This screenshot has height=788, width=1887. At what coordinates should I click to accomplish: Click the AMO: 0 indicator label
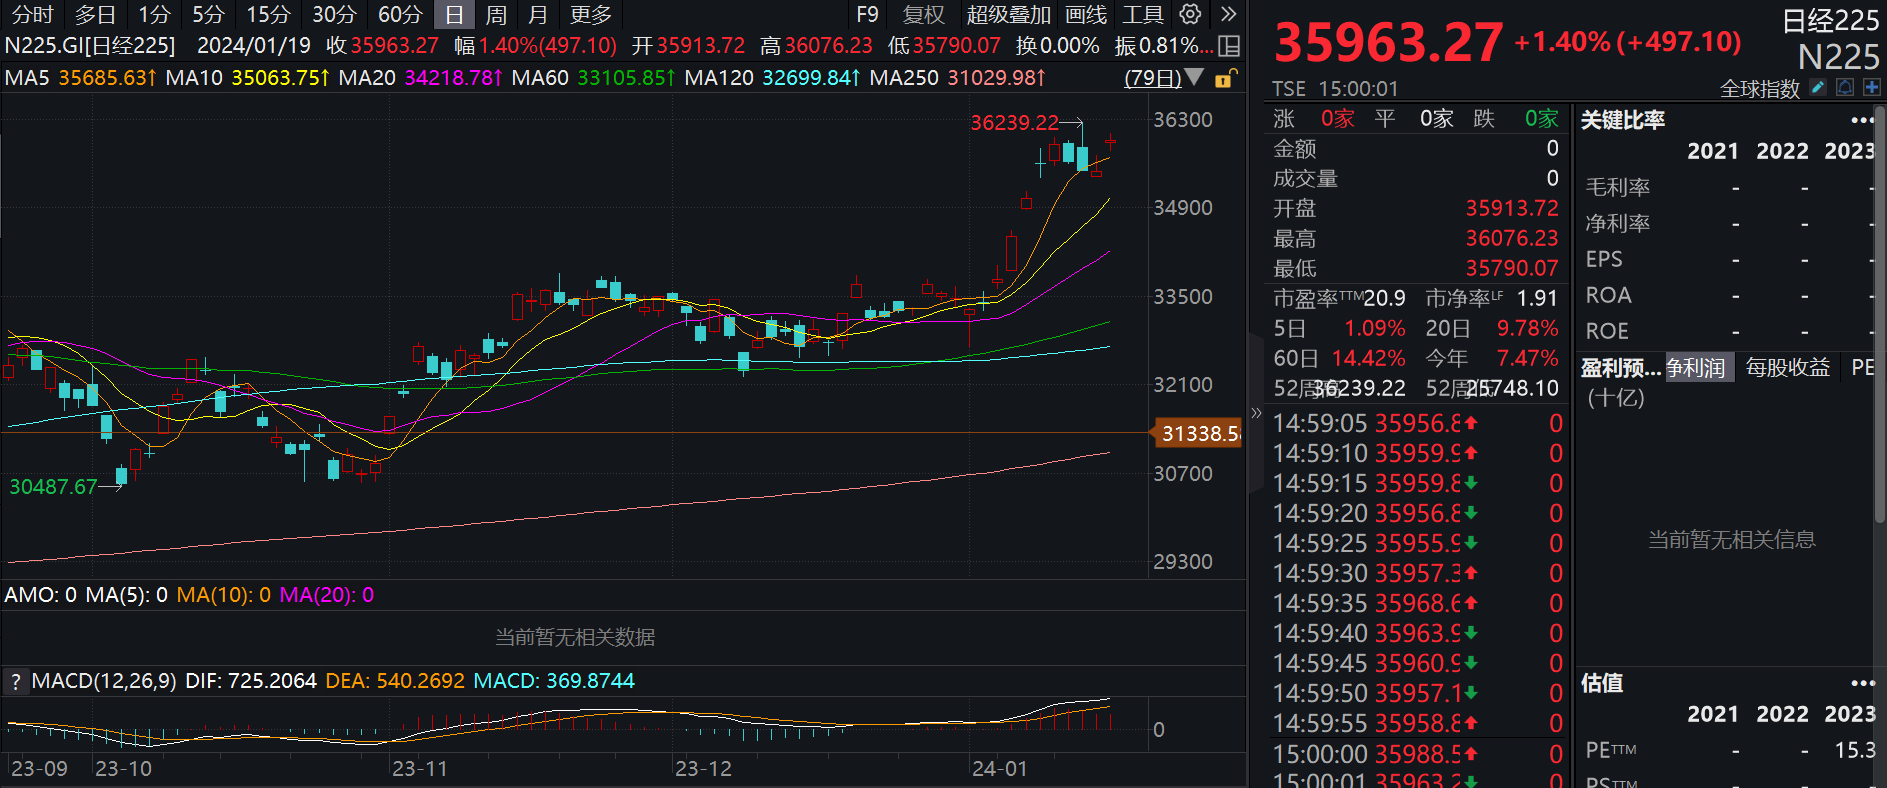click(40, 595)
